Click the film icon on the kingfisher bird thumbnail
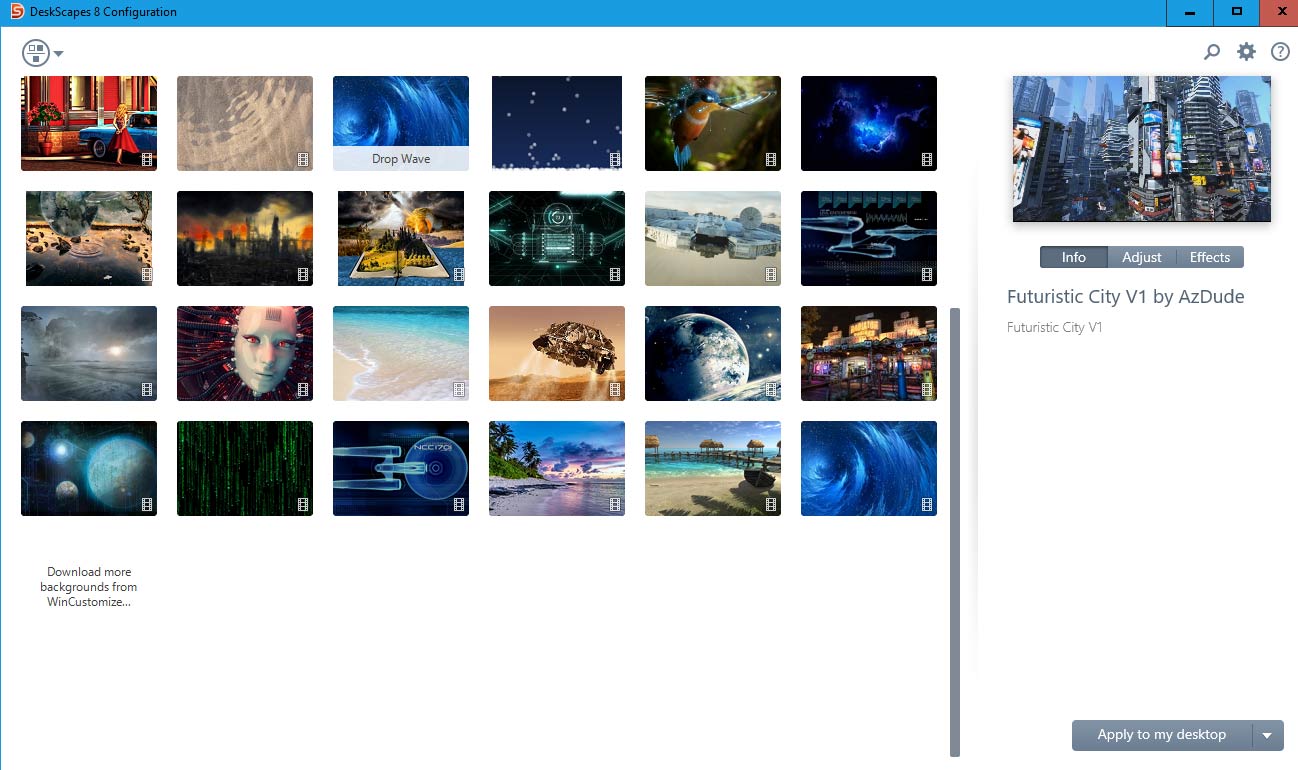 (x=771, y=158)
